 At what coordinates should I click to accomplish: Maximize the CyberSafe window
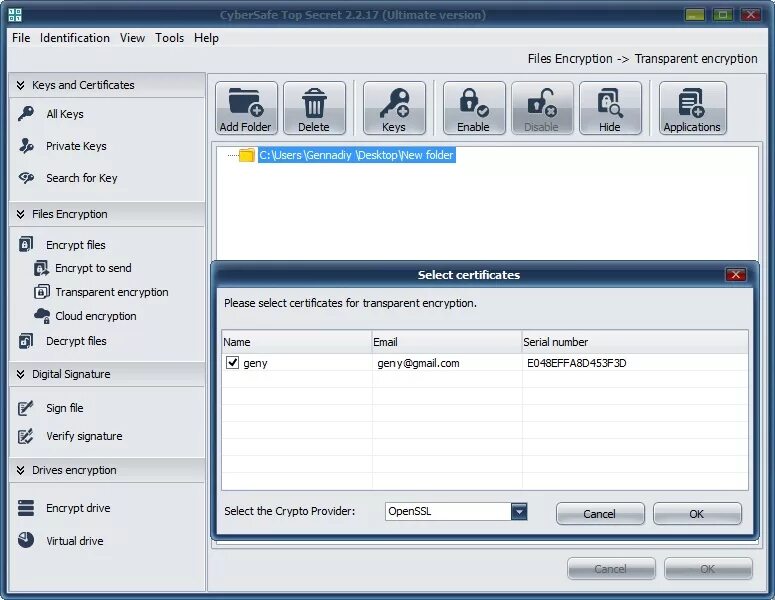pos(723,15)
